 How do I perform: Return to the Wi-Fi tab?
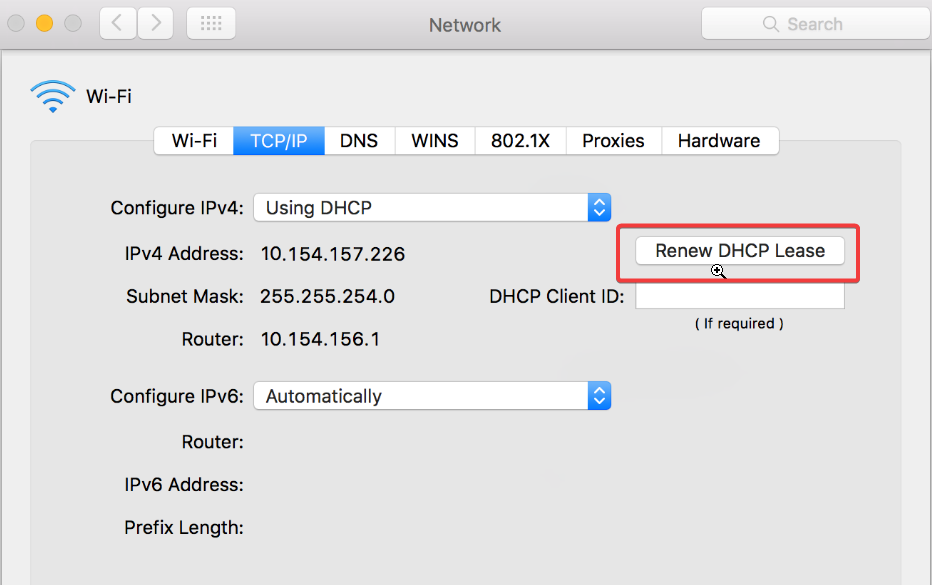click(x=193, y=140)
